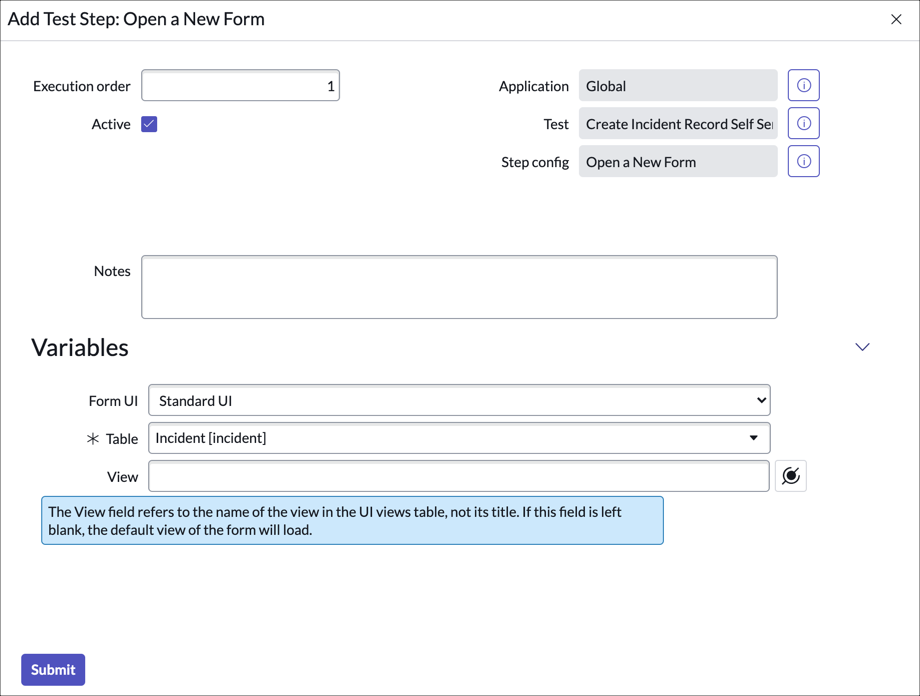Open info icon next to Step config
The width and height of the screenshot is (920, 696).
coord(803,161)
